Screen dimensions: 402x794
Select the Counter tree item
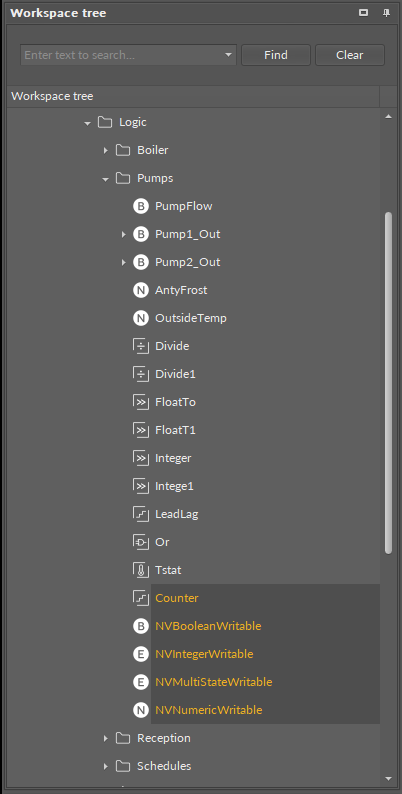point(177,598)
